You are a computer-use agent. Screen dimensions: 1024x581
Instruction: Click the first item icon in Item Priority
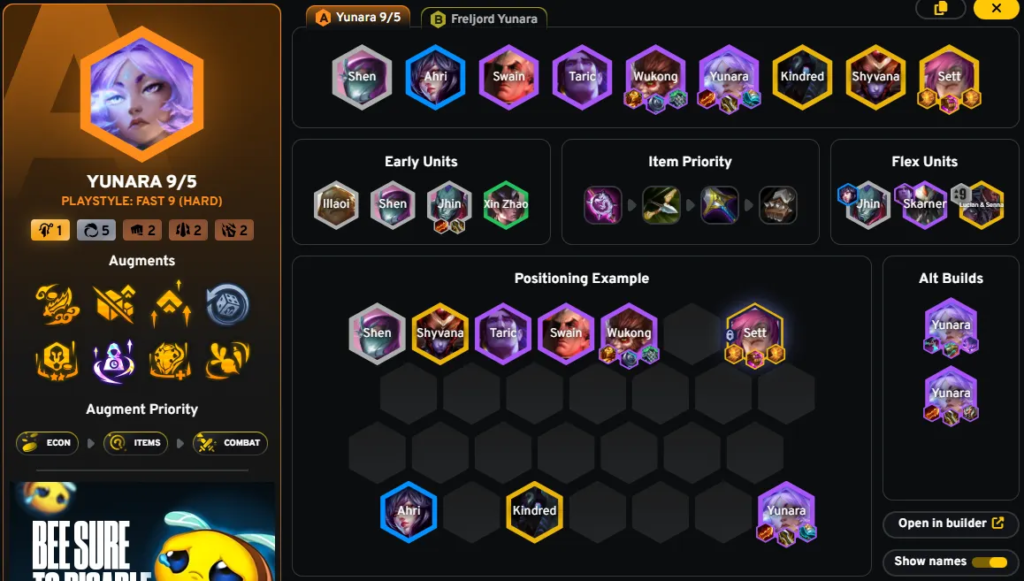tap(603, 205)
